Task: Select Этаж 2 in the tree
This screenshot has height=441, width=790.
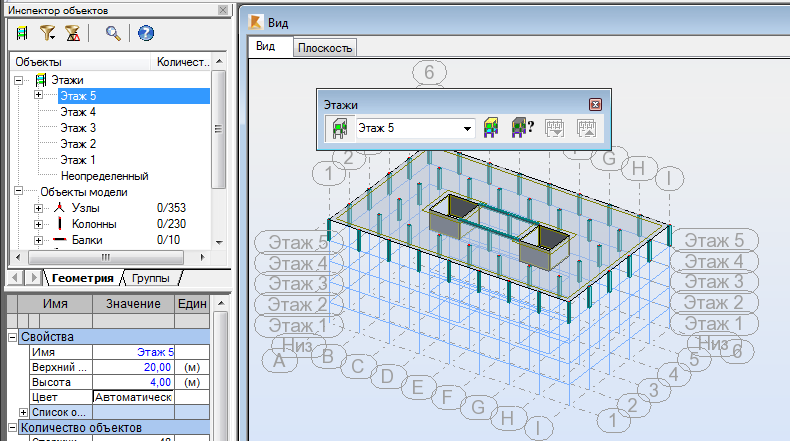Action: [x=78, y=144]
